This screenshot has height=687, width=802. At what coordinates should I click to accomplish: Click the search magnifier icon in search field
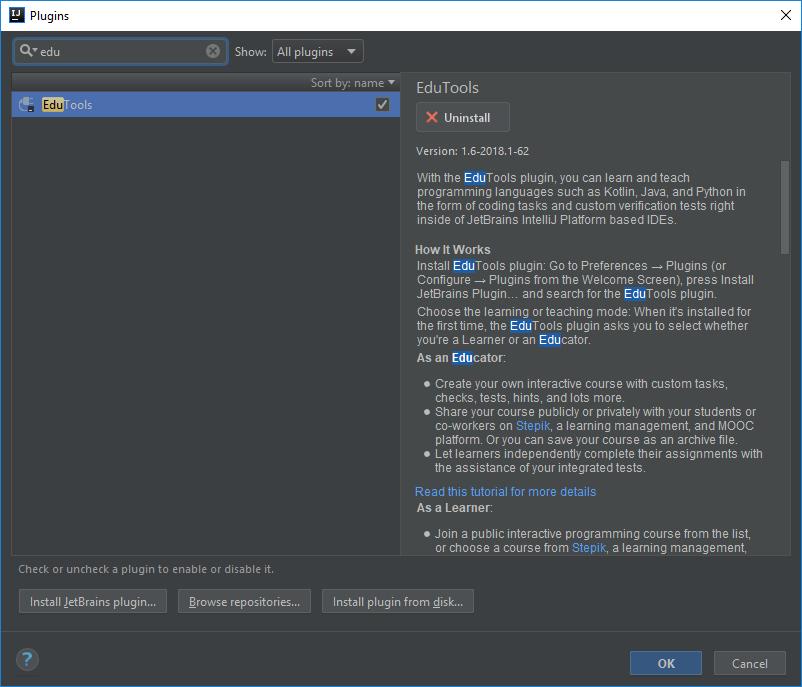point(28,51)
